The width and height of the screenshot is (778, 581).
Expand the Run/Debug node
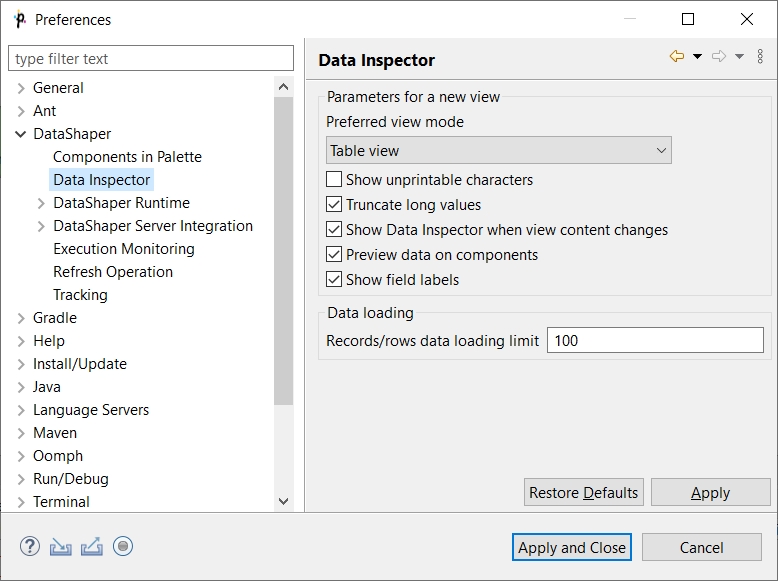click(21, 479)
